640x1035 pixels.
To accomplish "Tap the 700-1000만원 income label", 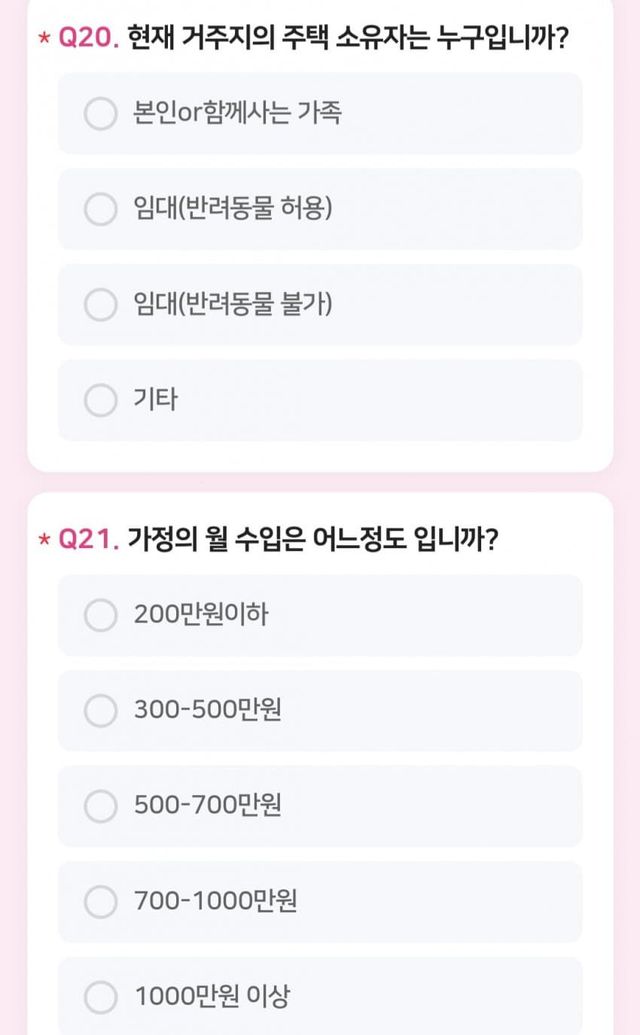I will tap(216, 902).
